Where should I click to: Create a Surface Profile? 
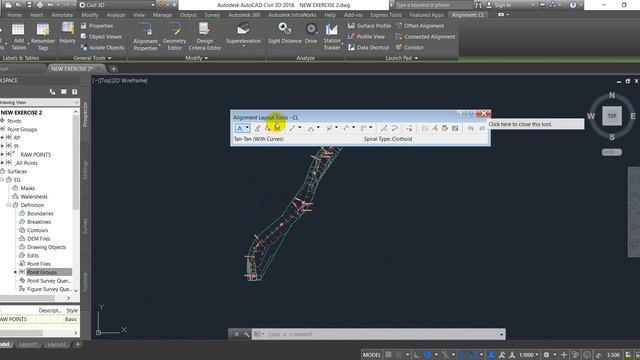coord(369,26)
